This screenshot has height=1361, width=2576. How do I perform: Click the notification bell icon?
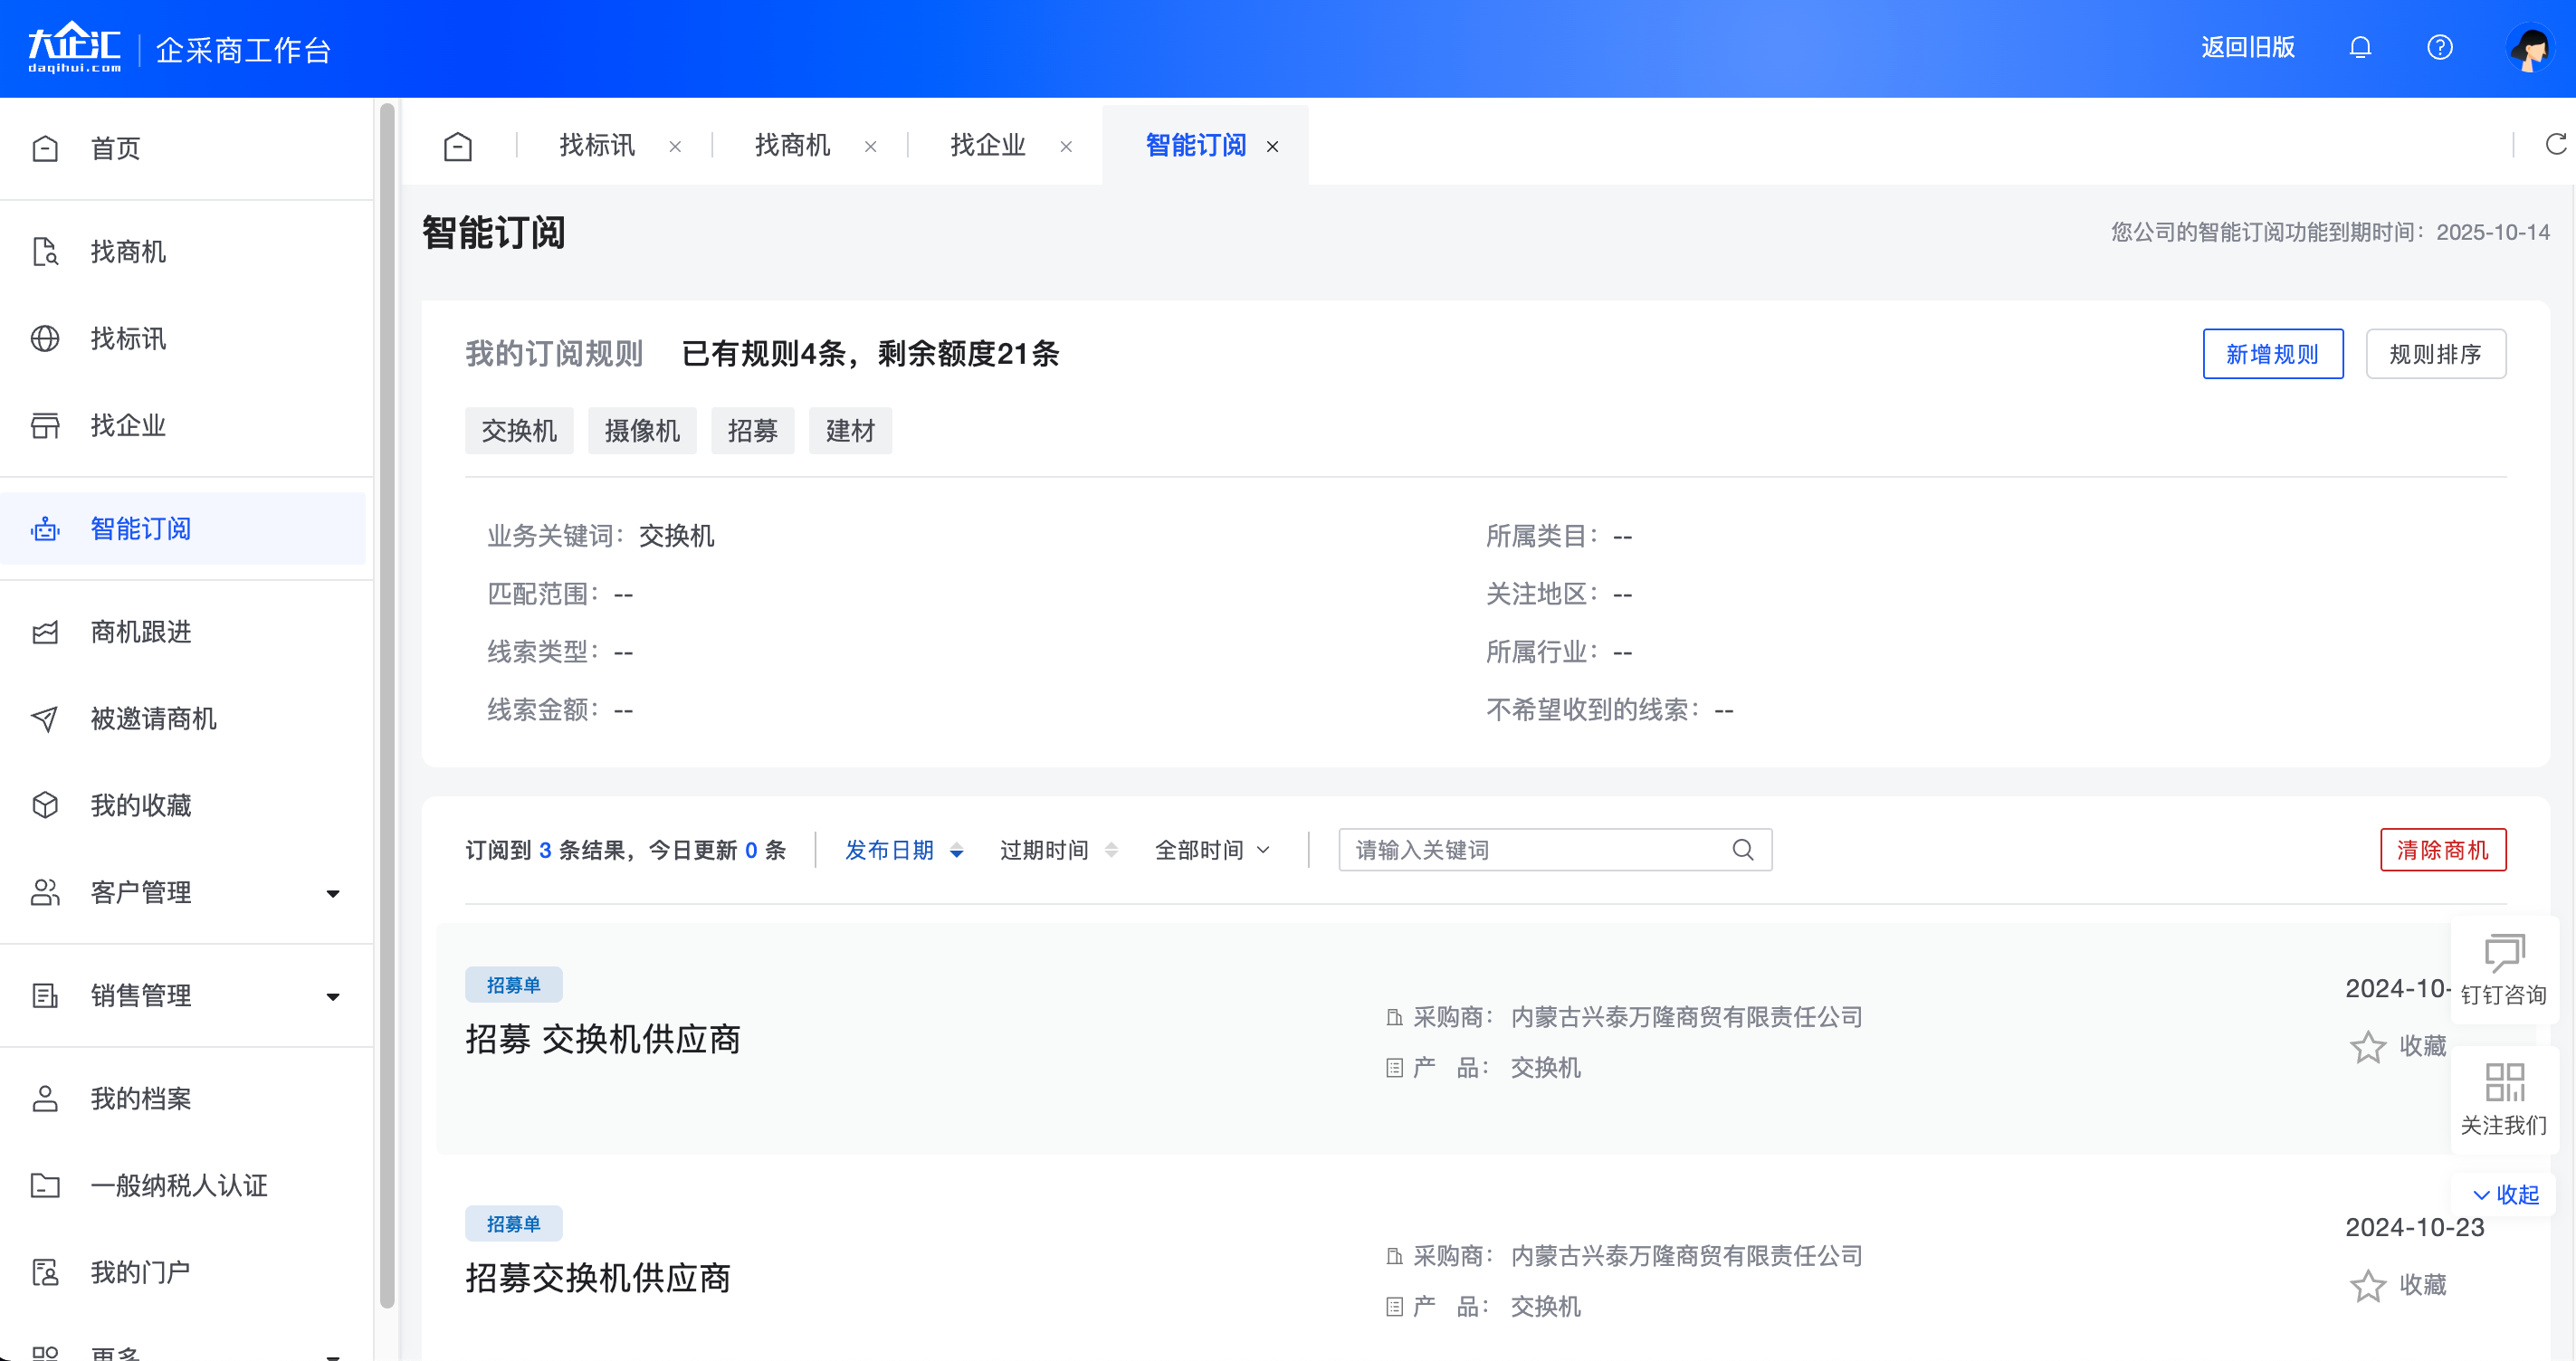2360,47
